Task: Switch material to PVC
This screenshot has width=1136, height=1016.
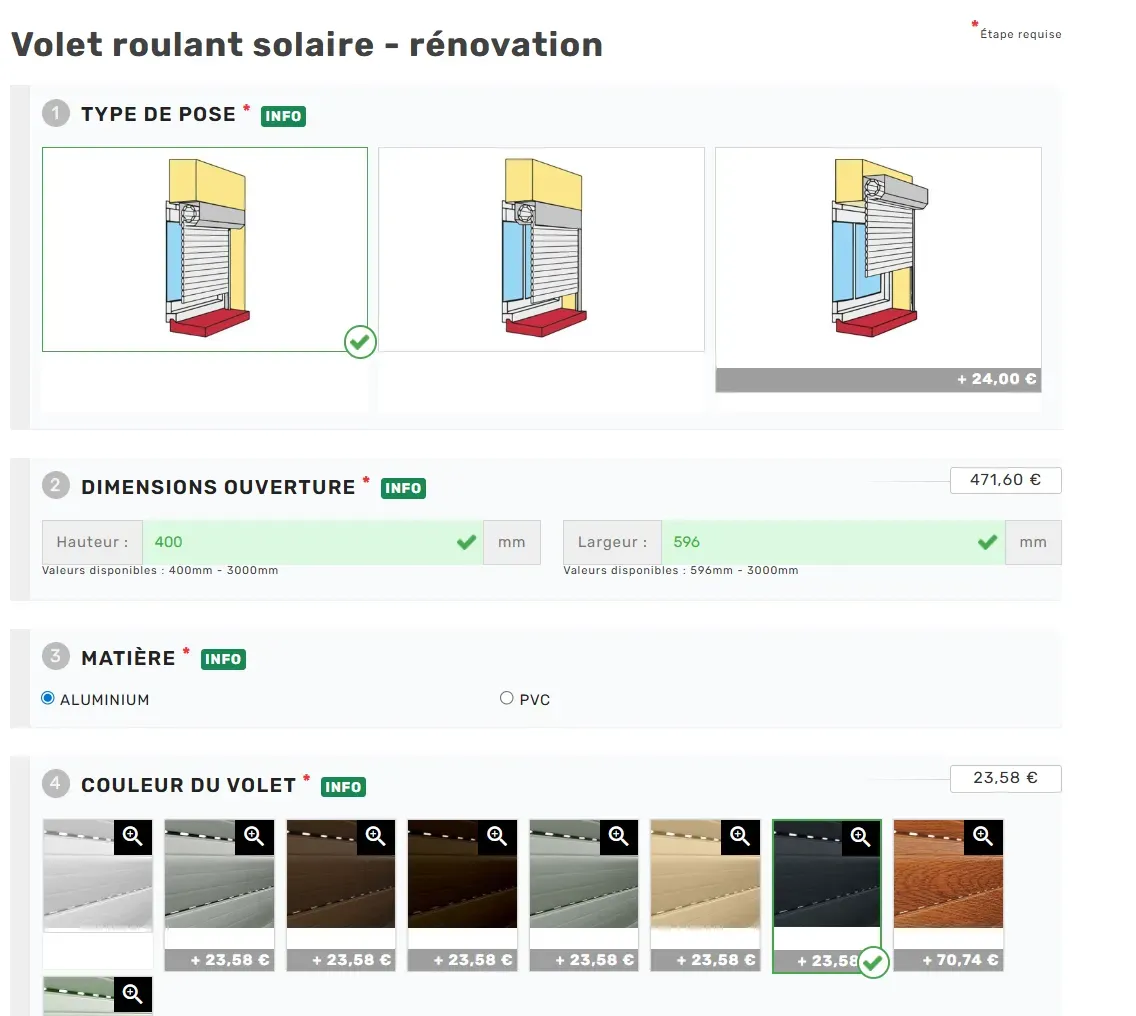Action: (x=506, y=698)
